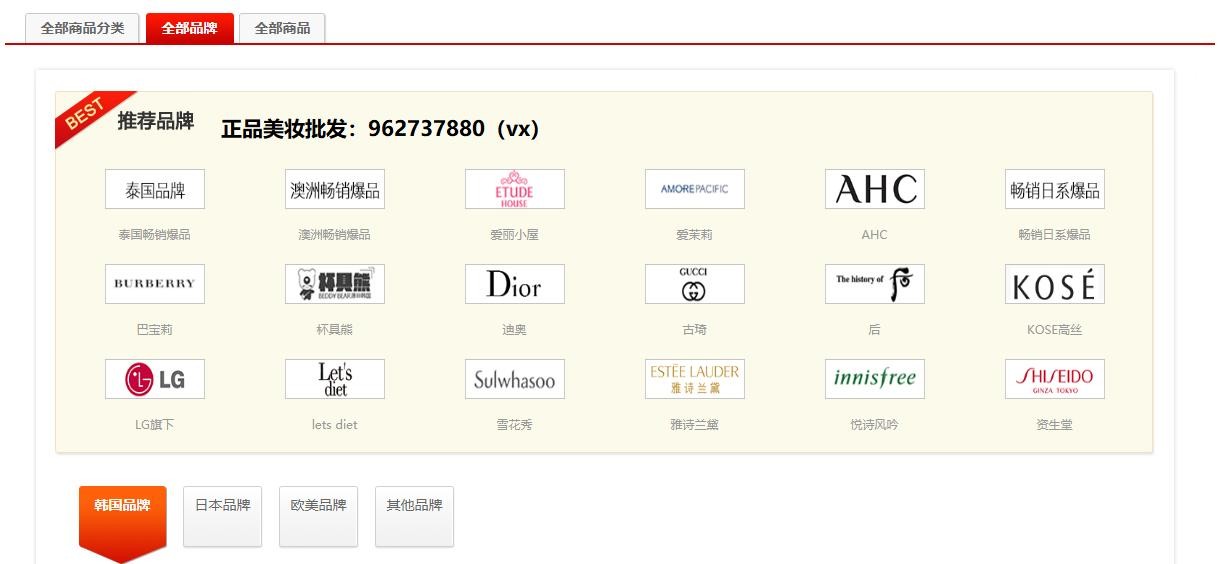Switch to the 全部商品分类 tab
The width and height of the screenshot is (1219, 564).
coord(82,28)
